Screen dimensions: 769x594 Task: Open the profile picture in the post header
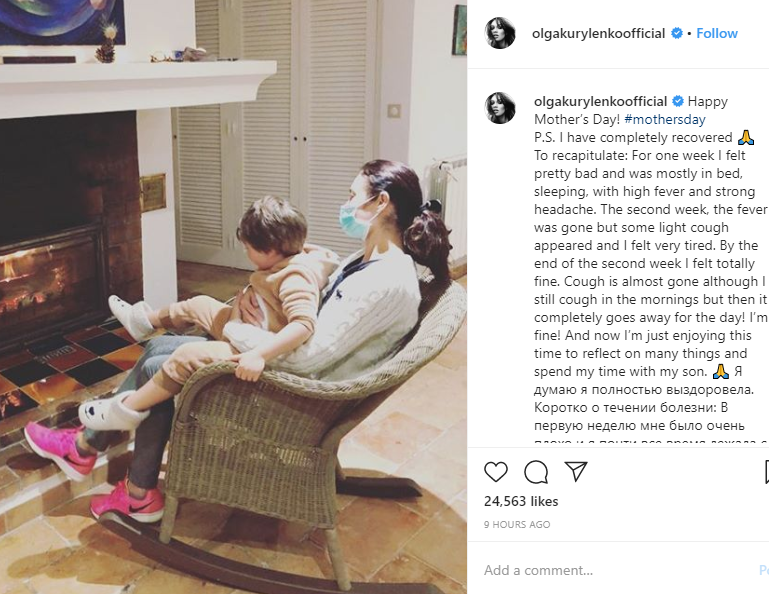click(500, 33)
